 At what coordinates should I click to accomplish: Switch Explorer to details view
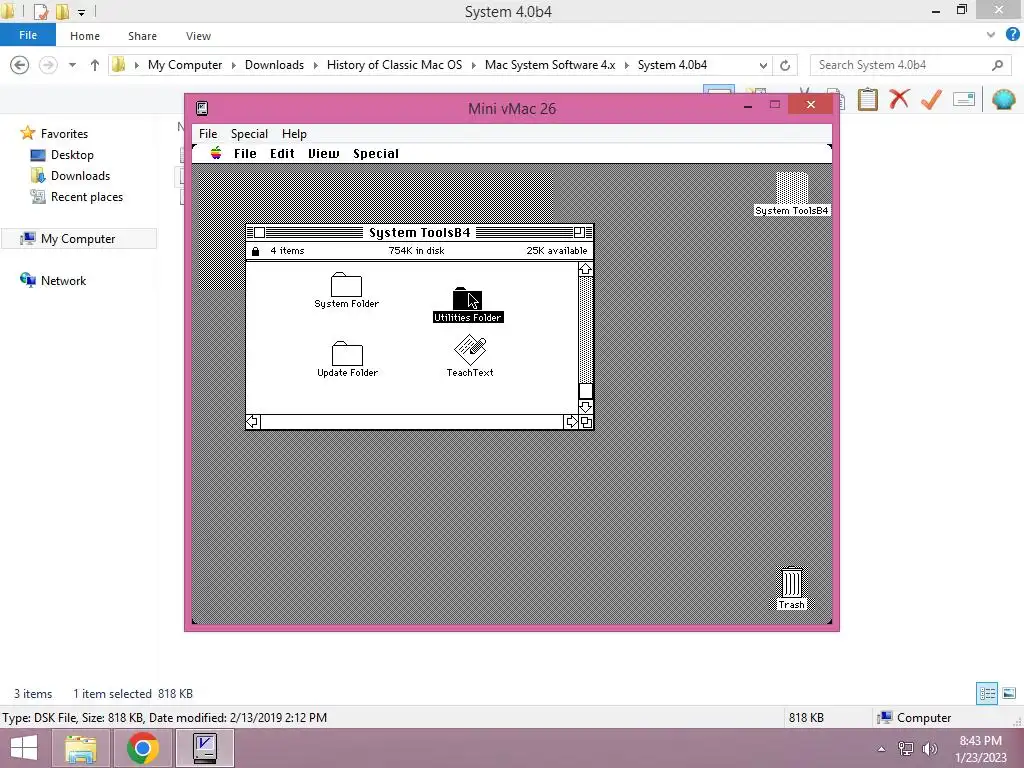click(x=987, y=693)
